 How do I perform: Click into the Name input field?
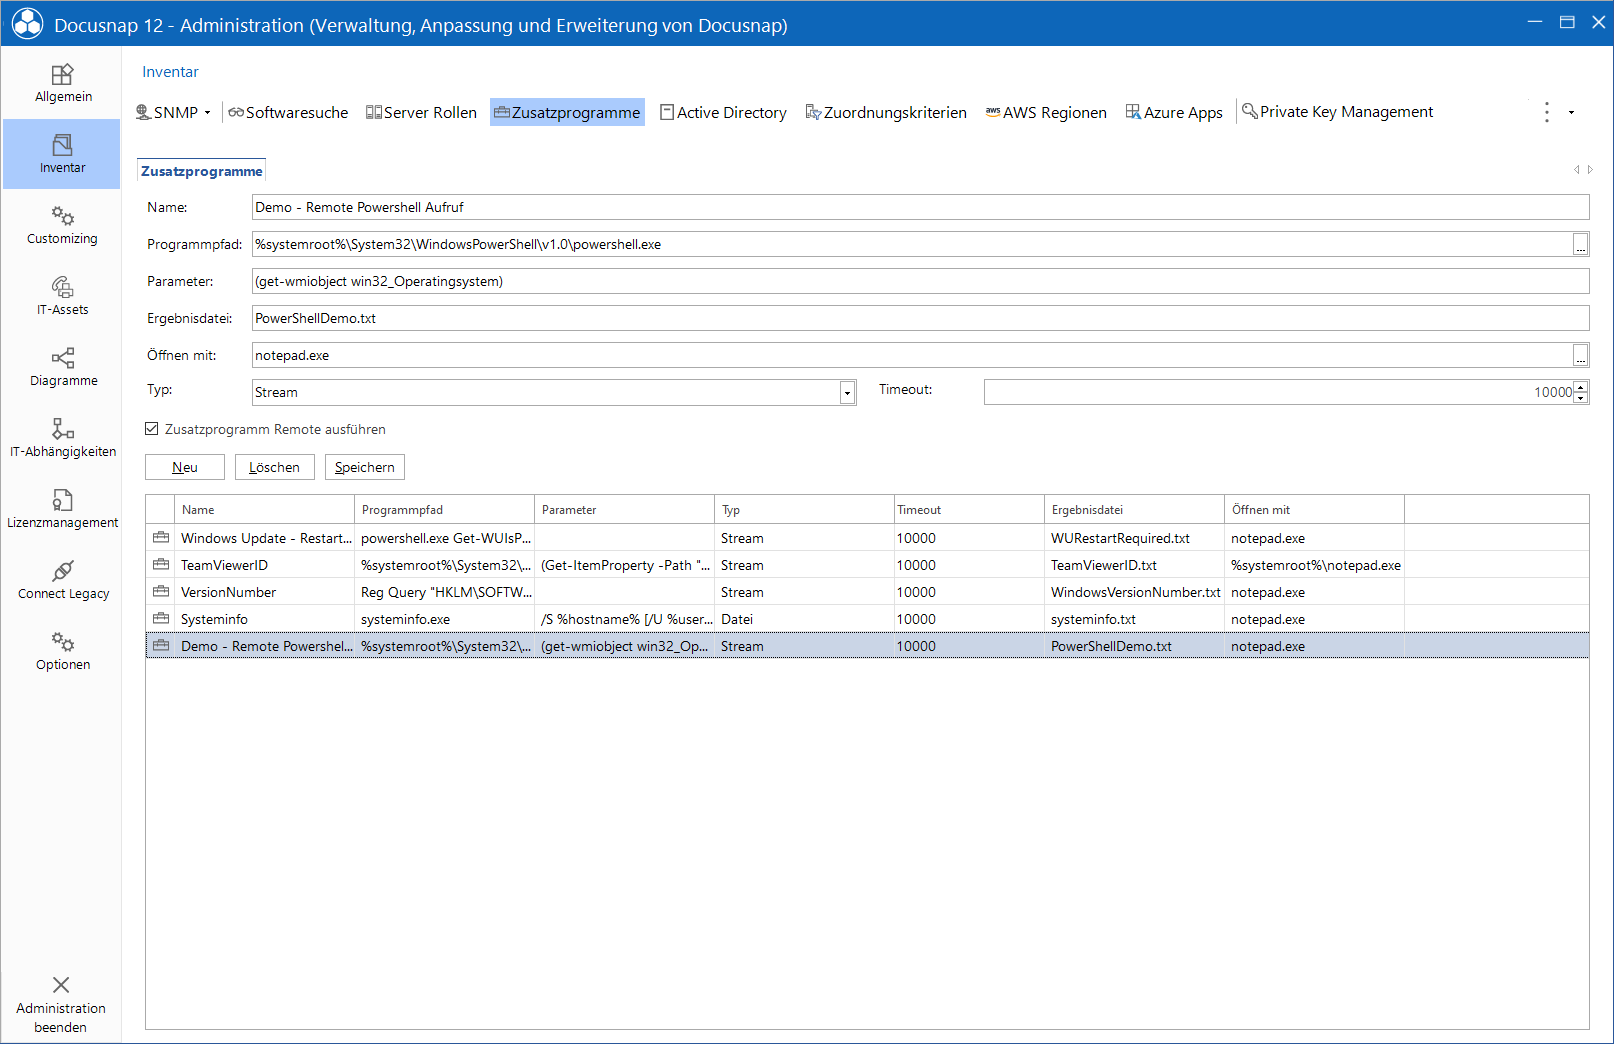pos(920,207)
